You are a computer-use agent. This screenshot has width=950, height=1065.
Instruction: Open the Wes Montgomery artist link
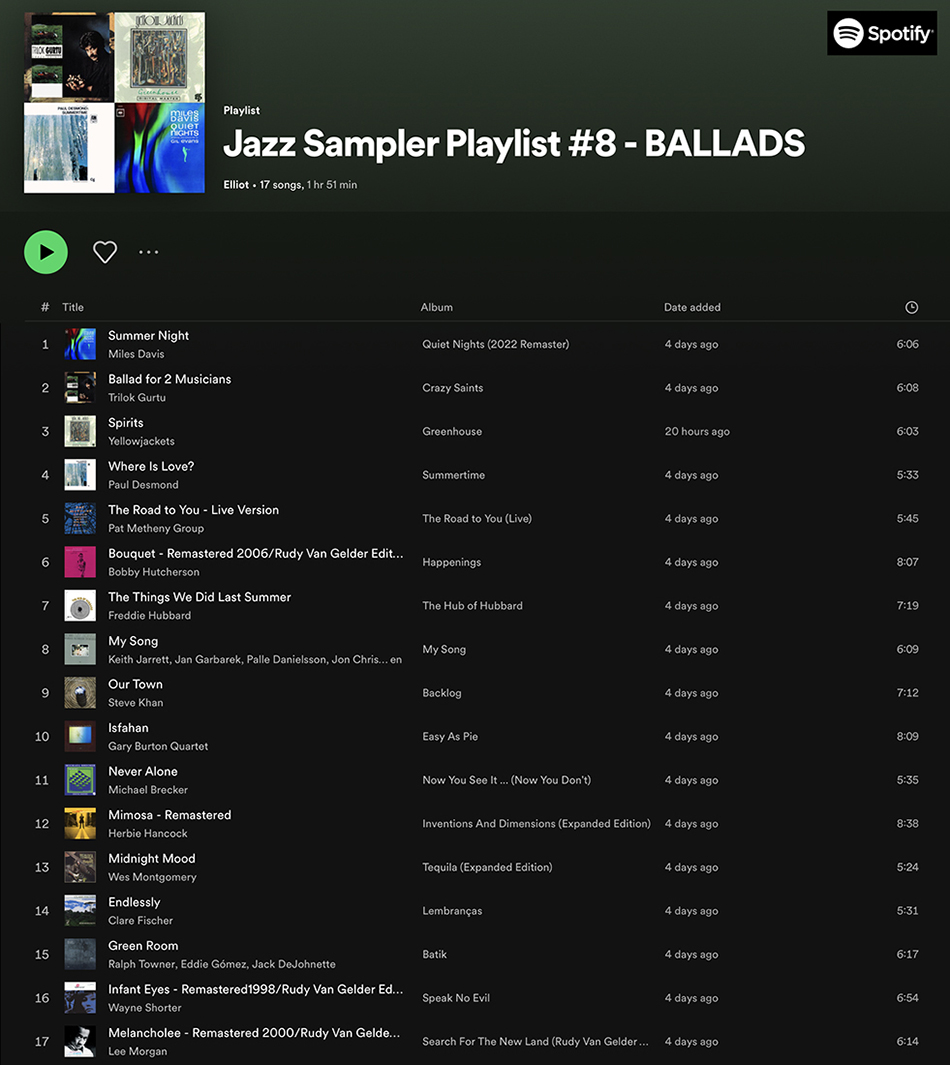click(x=152, y=877)
